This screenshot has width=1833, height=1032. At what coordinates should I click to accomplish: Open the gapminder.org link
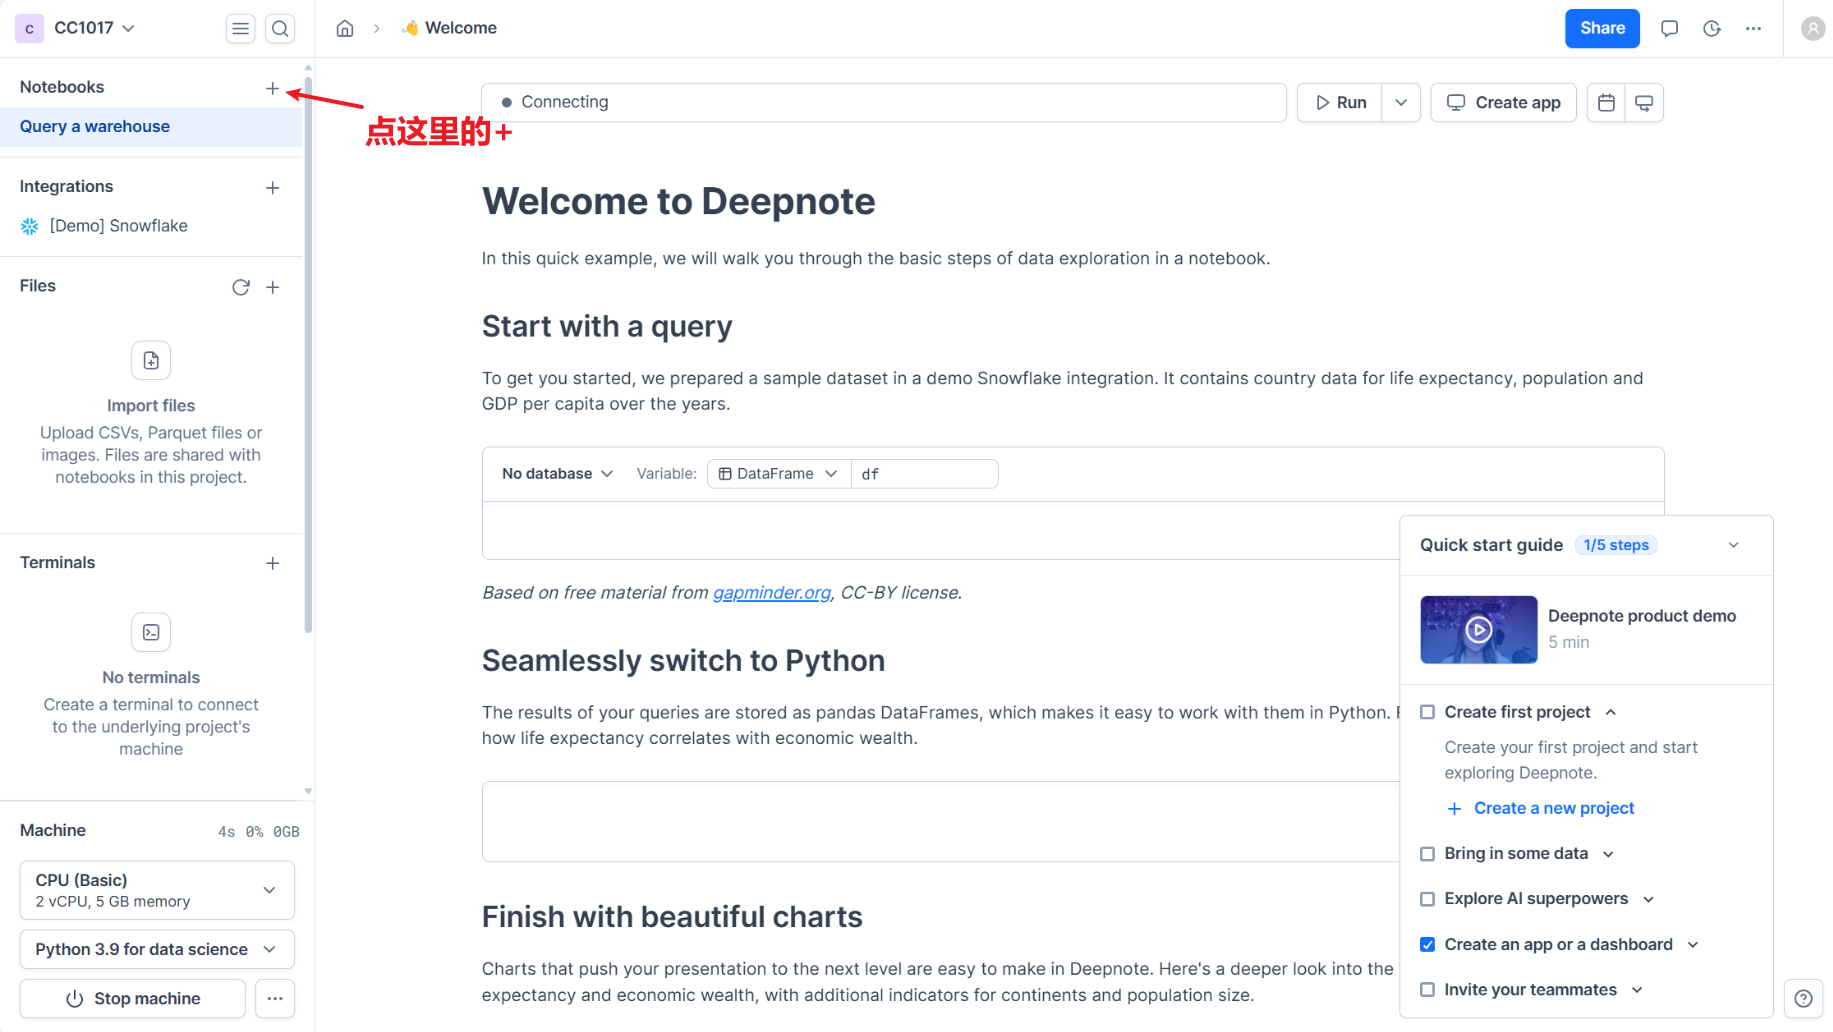pos(772,593)
